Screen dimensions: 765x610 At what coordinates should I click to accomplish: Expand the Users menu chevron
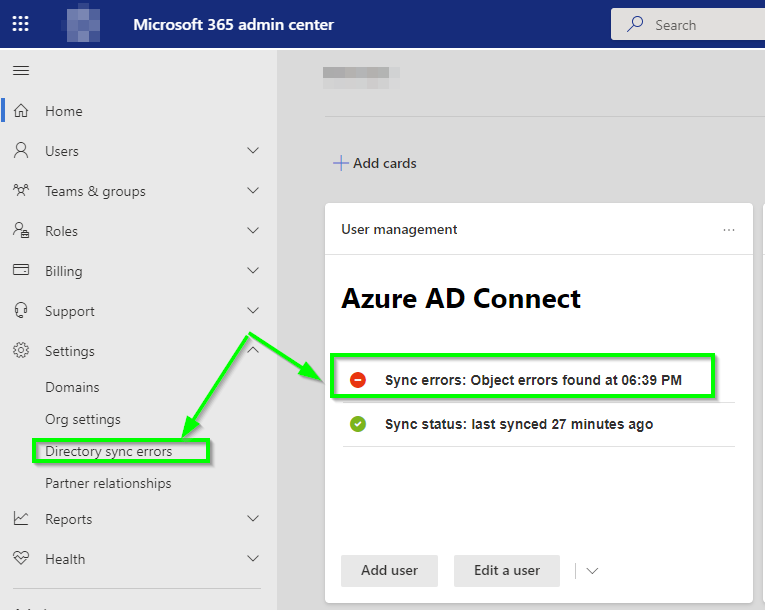[x=253, y=150]
